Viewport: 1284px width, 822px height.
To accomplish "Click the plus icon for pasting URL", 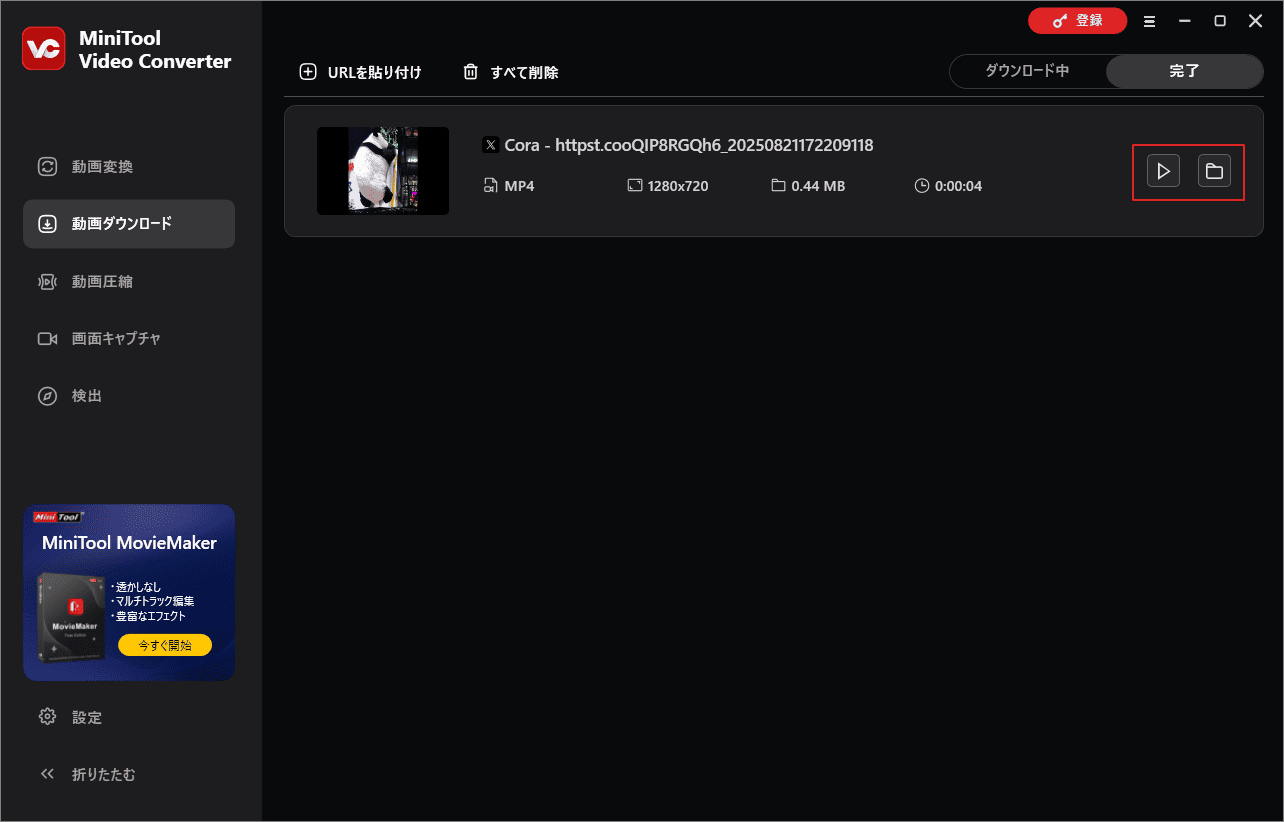I will pyautogui.click(x=307, y=72).
